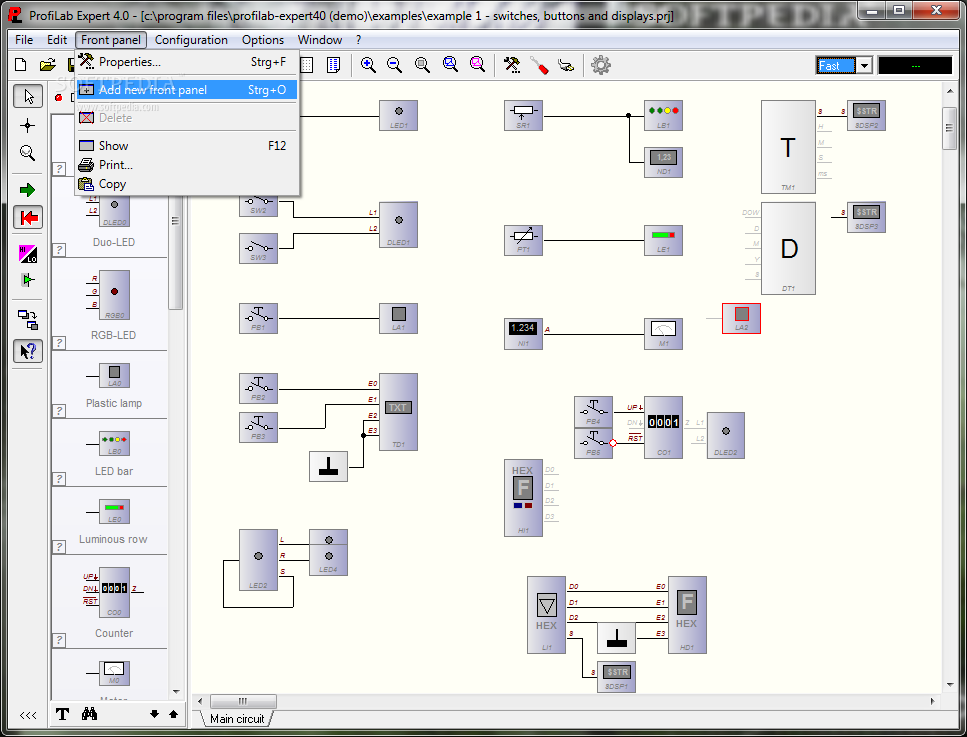Click the green right arrow run icon
The image size is (967, 737).
(27, 190)
